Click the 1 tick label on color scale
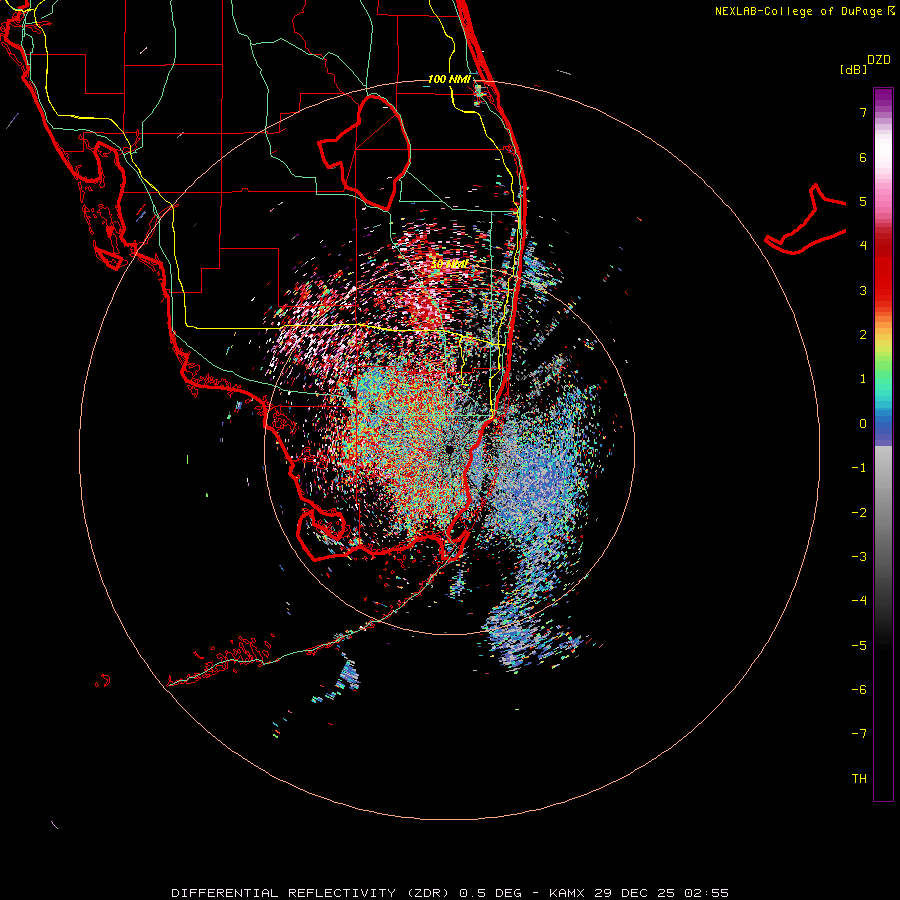This screenshot has height=900, width=900. pyautogui.click(x=863, y=379)
